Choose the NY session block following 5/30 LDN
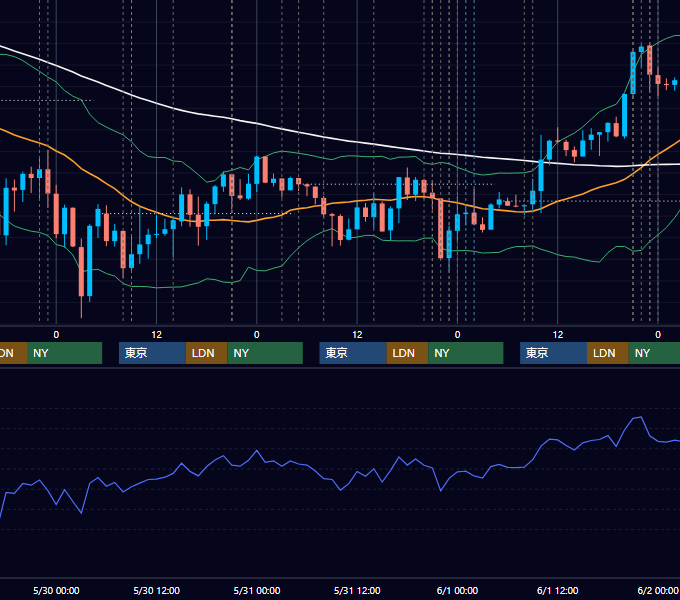Image resolution: width=680 pixels, height=600 pixels. (x=265, y=353)
